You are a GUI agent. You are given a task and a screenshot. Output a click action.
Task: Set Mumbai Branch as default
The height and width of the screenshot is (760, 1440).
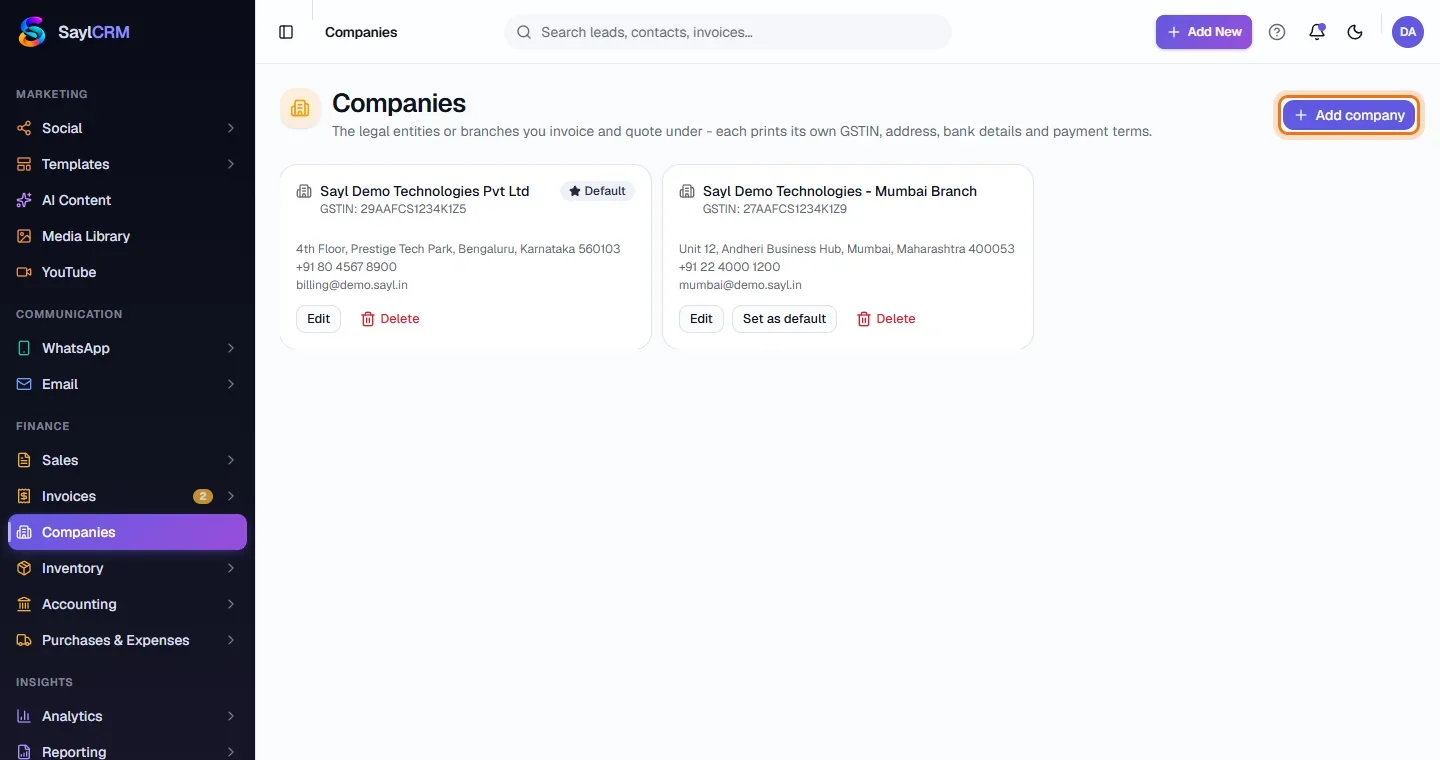pos(784,319)
